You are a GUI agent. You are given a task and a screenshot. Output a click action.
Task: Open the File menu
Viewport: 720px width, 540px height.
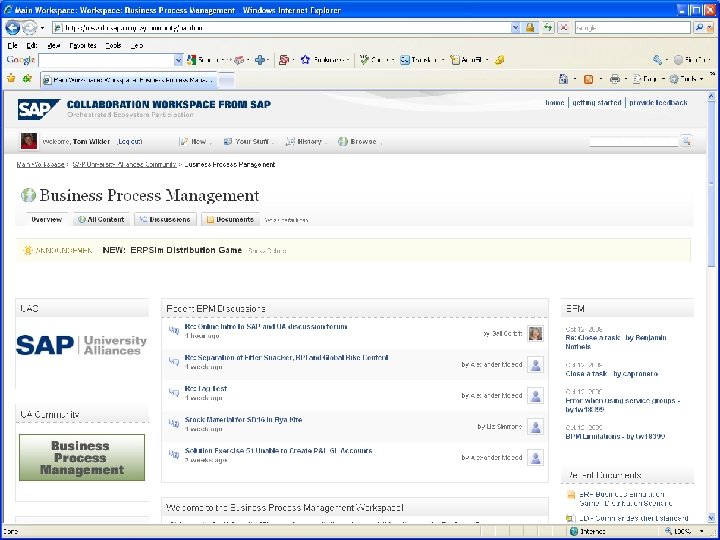click(12, 45)
